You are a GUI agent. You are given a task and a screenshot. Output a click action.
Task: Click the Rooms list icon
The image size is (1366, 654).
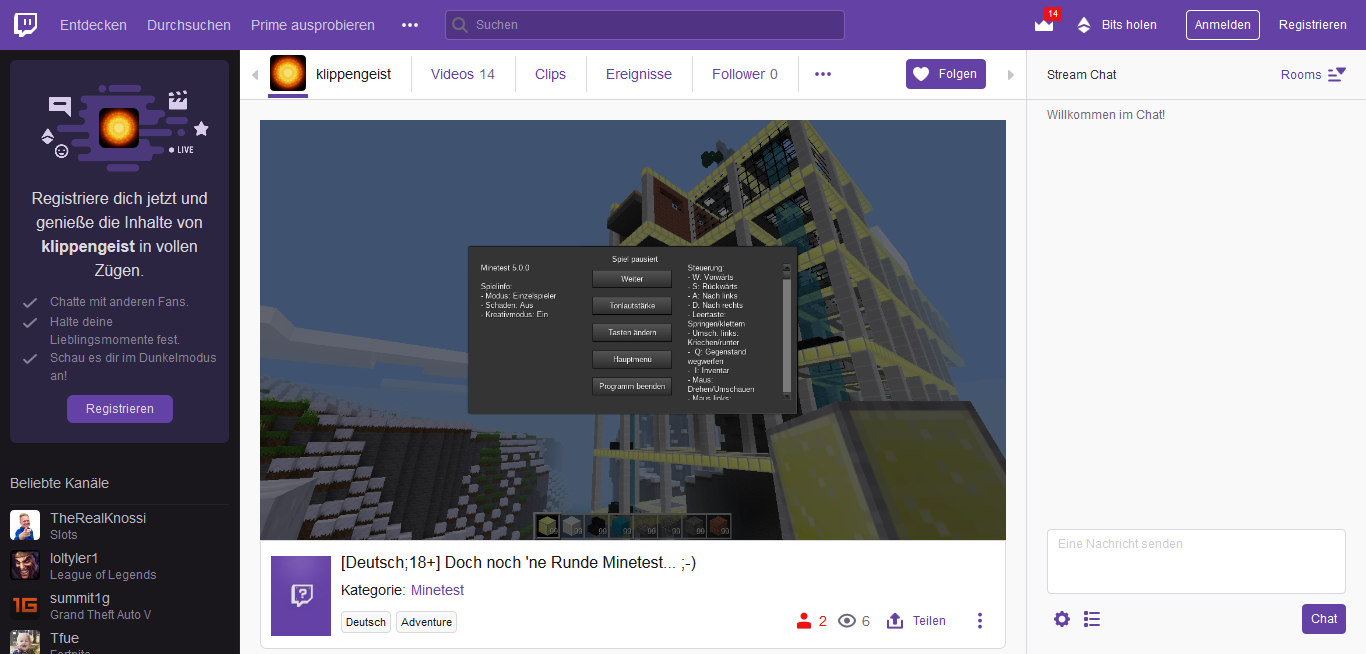click(x=1337, y=75)
